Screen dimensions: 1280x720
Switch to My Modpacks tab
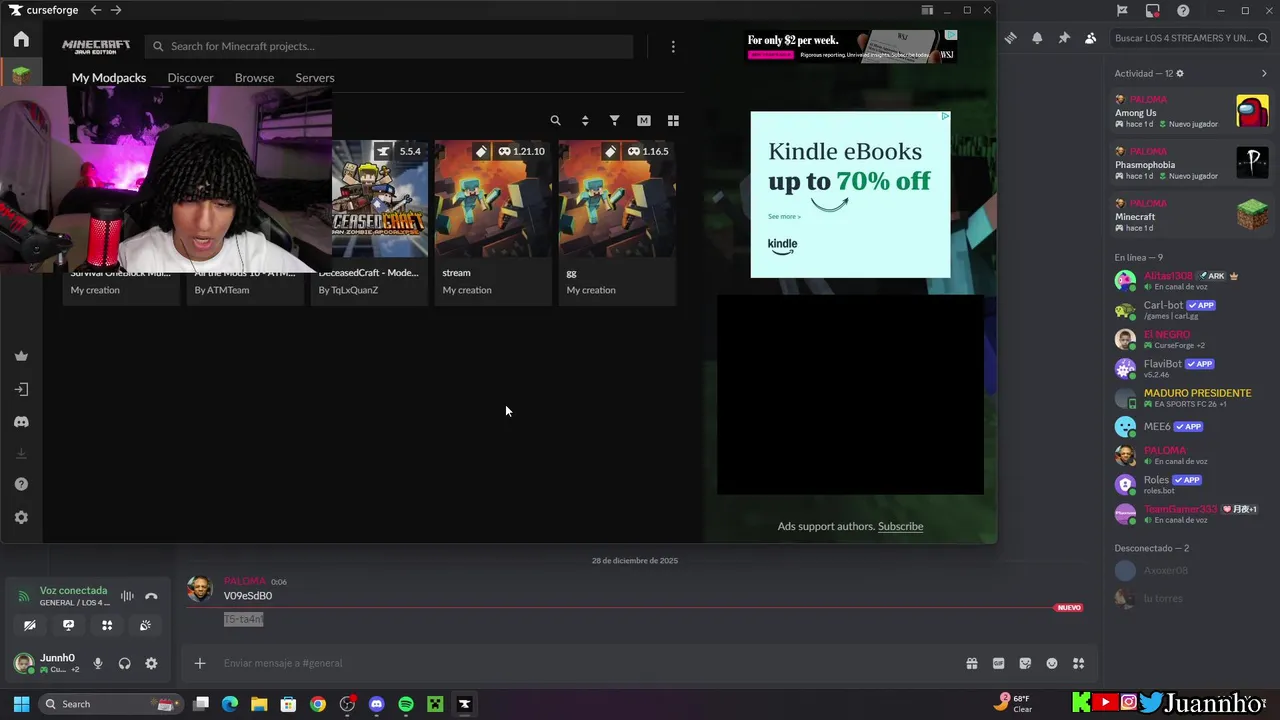pos(109,78)
